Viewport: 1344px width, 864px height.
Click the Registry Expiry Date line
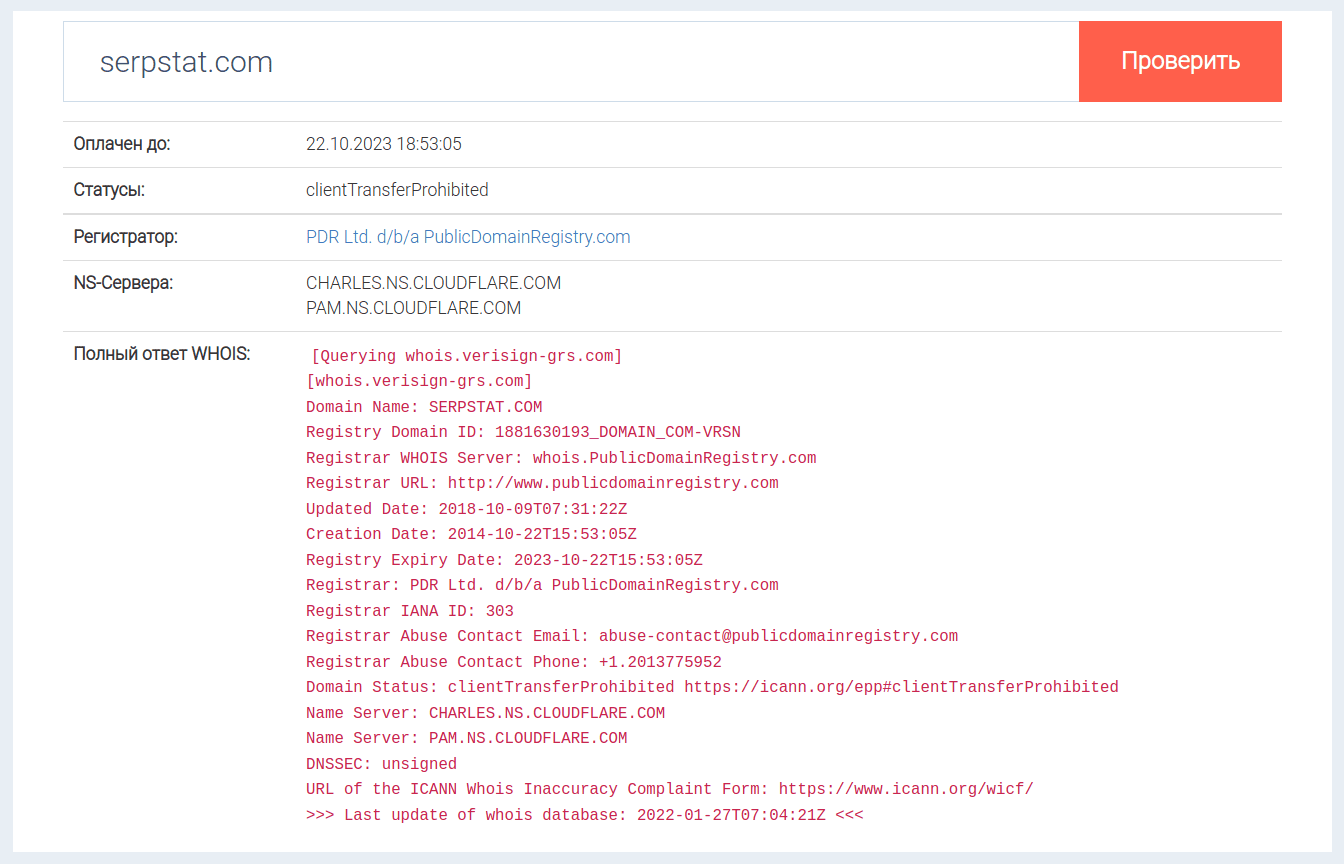click(x=504, y=560)
